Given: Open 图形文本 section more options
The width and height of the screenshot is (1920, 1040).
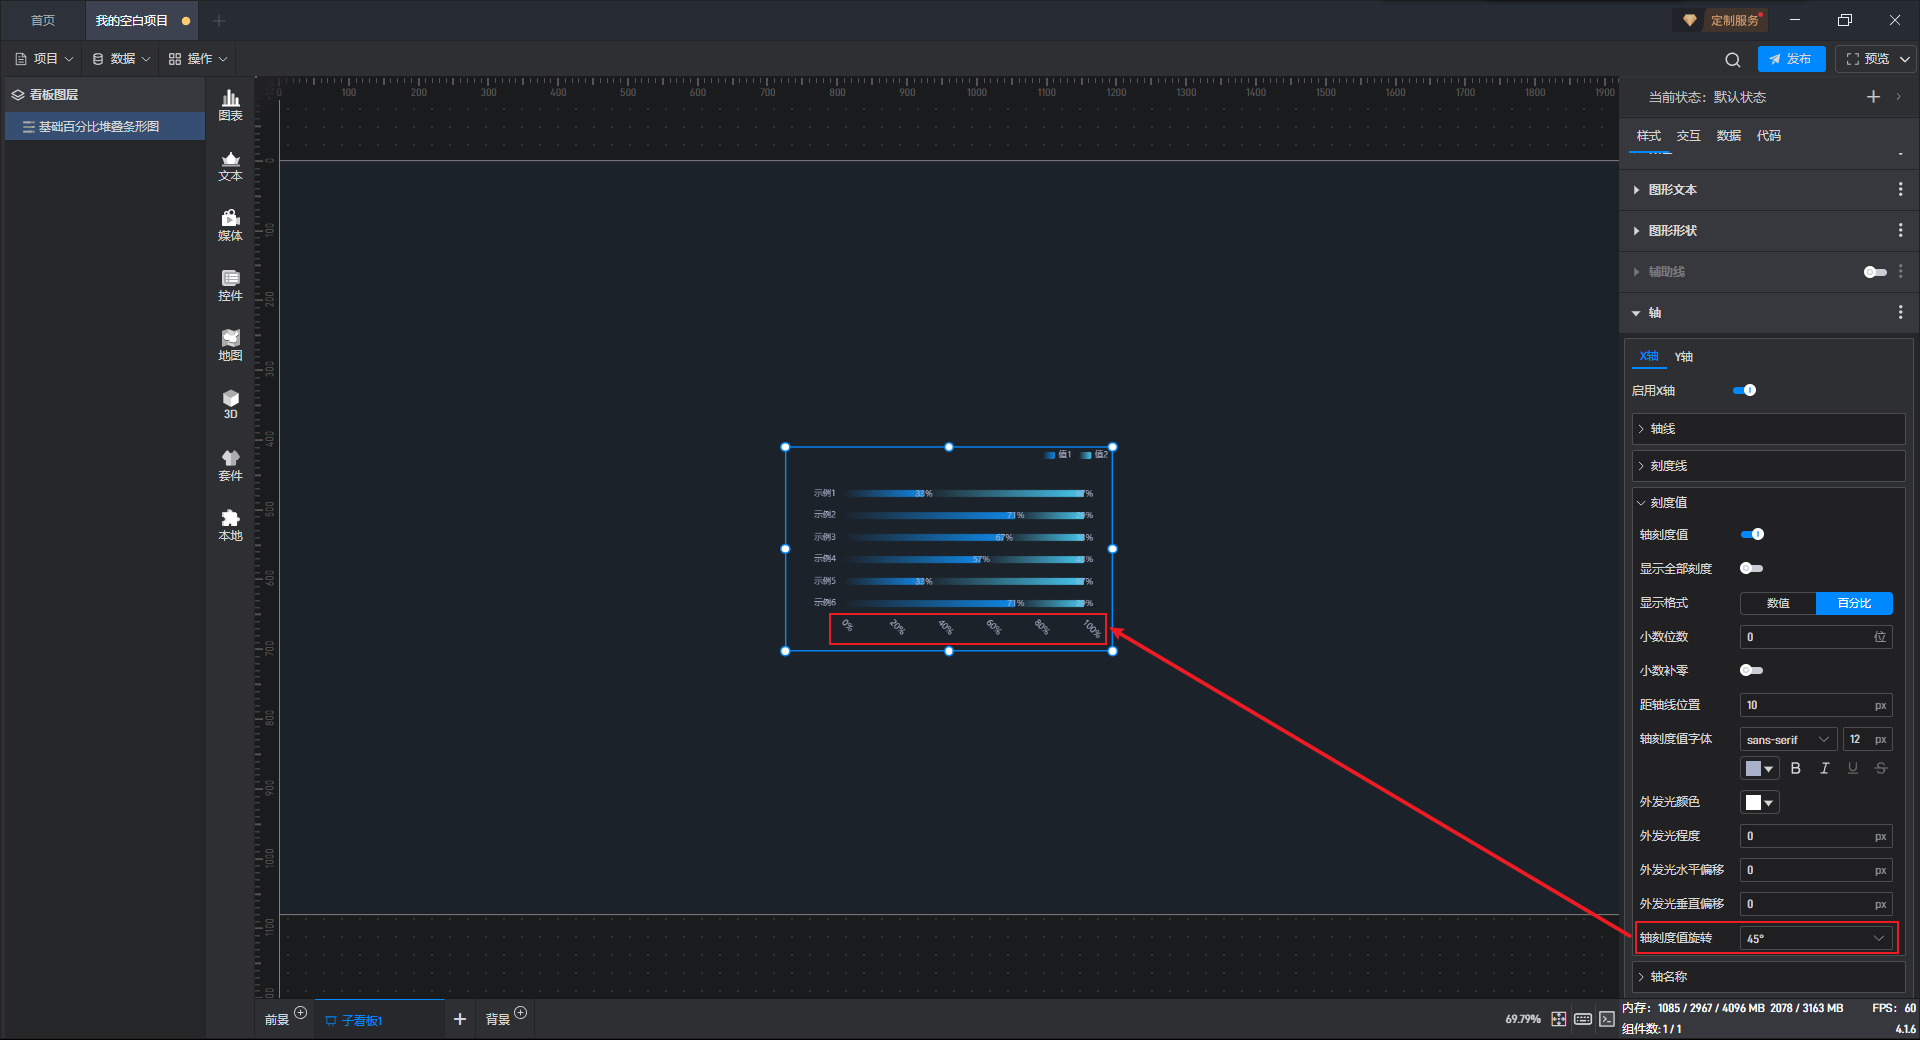Looking at the screenshot, I should pos(1900,190).
